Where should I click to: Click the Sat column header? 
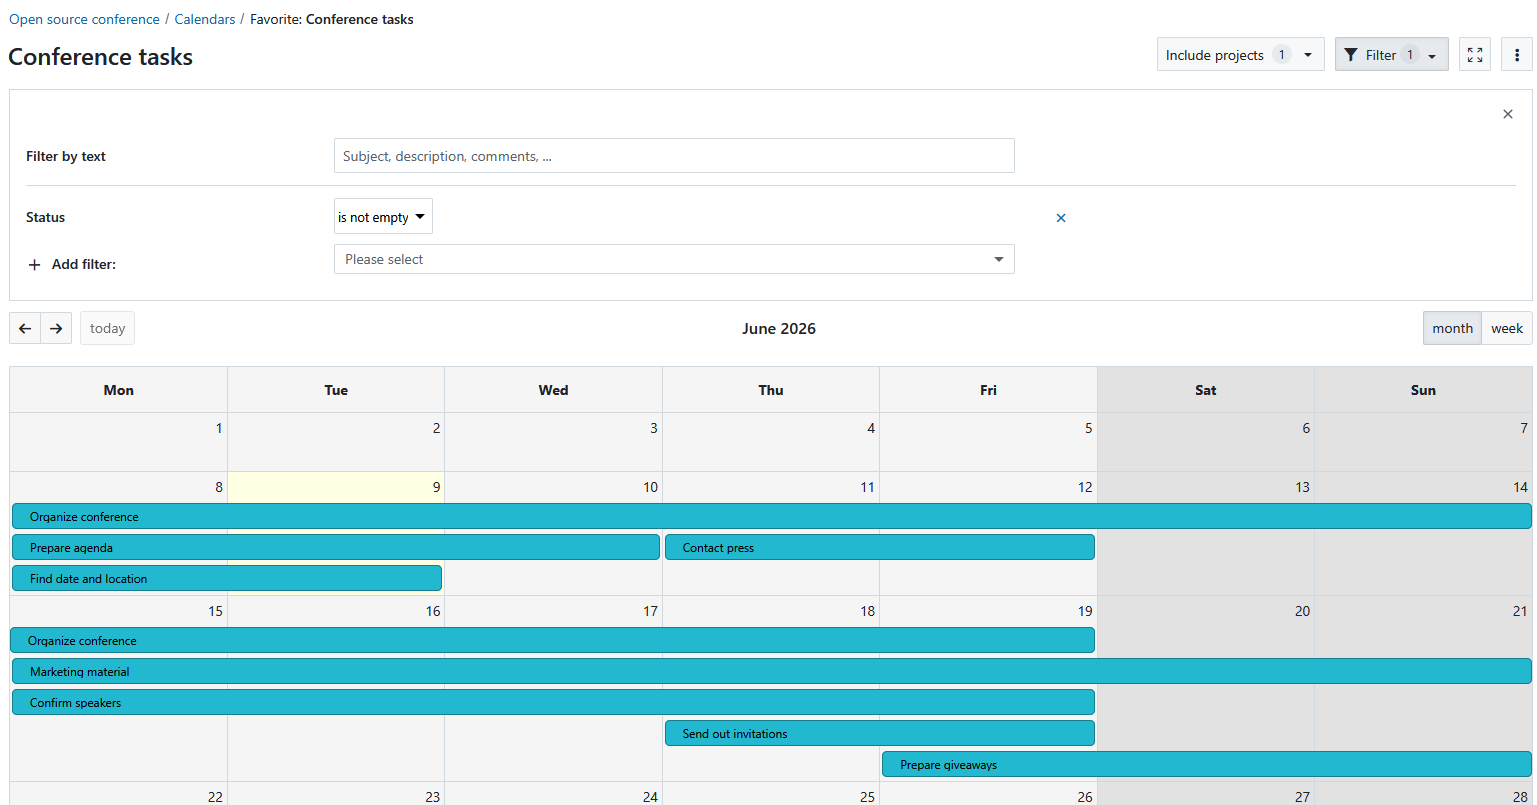pos(1206,390)
